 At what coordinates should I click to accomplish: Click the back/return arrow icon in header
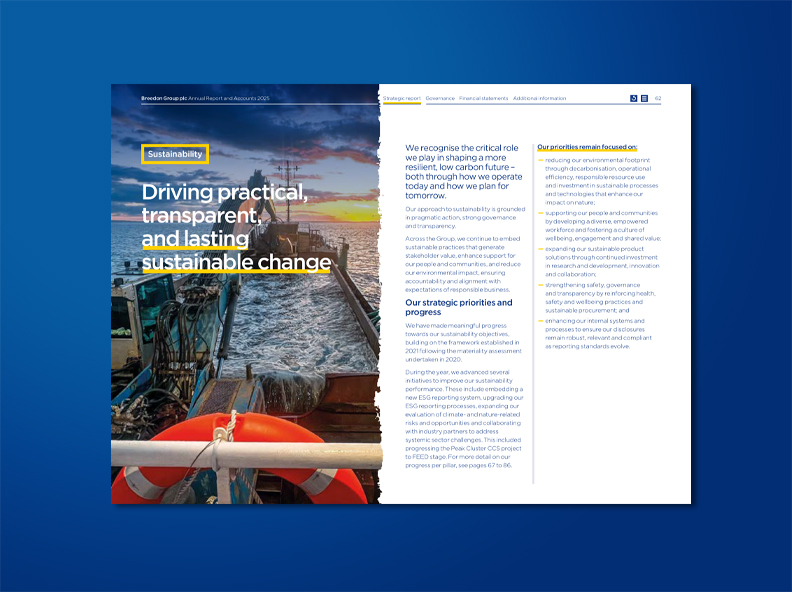click(633, 99)
